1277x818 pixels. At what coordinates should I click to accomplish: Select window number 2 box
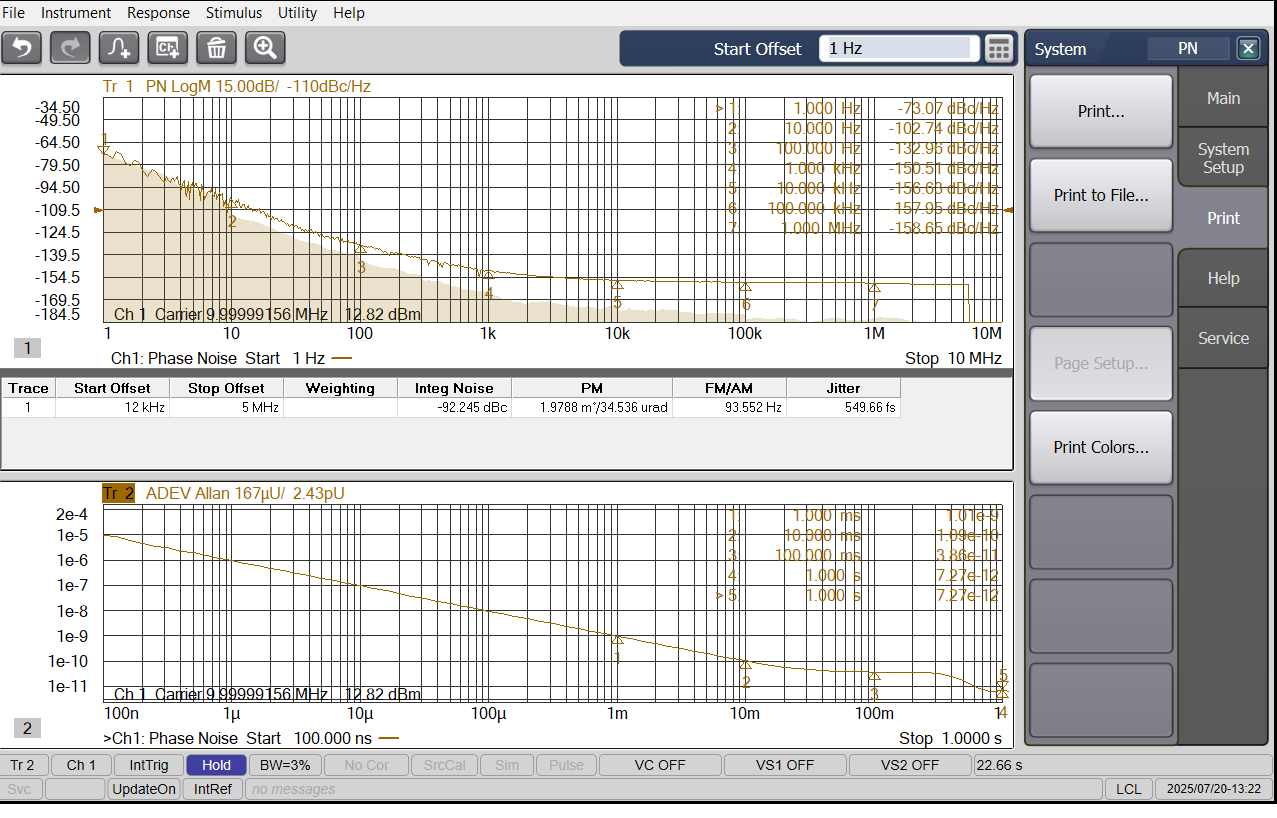pos(28,728)
